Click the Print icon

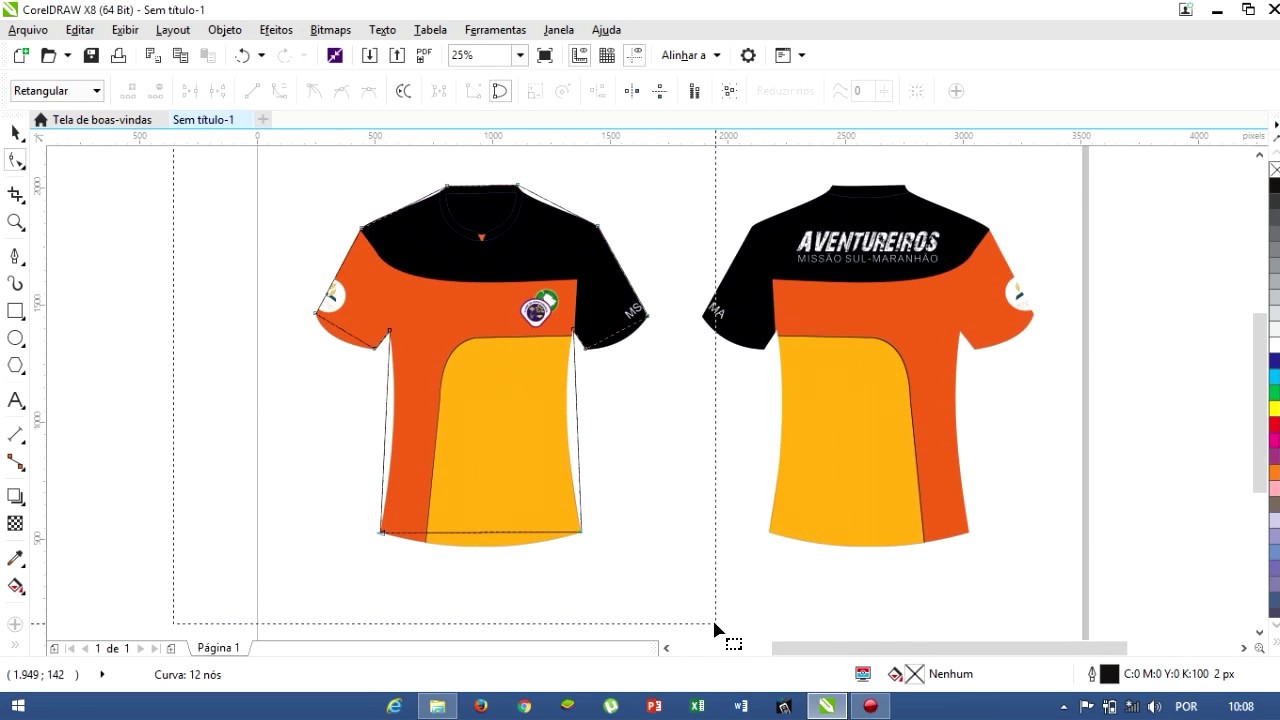(118, 56)
